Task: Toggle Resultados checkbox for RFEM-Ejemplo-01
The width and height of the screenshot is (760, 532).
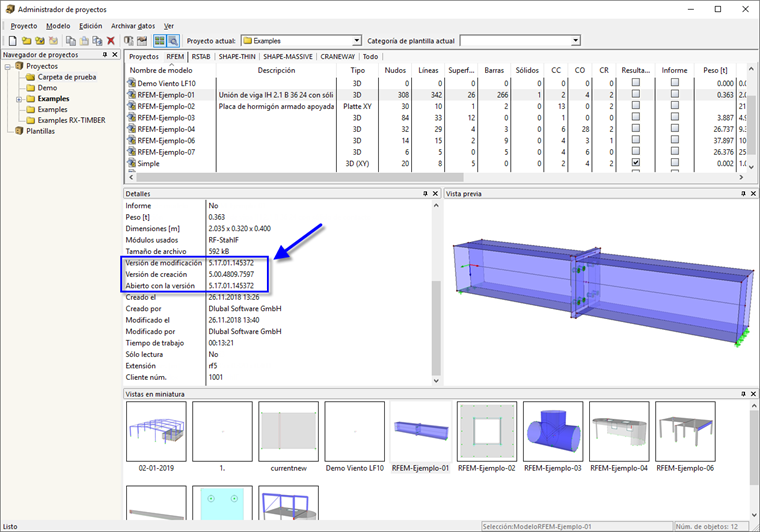Action: click(x=636, y=94)
